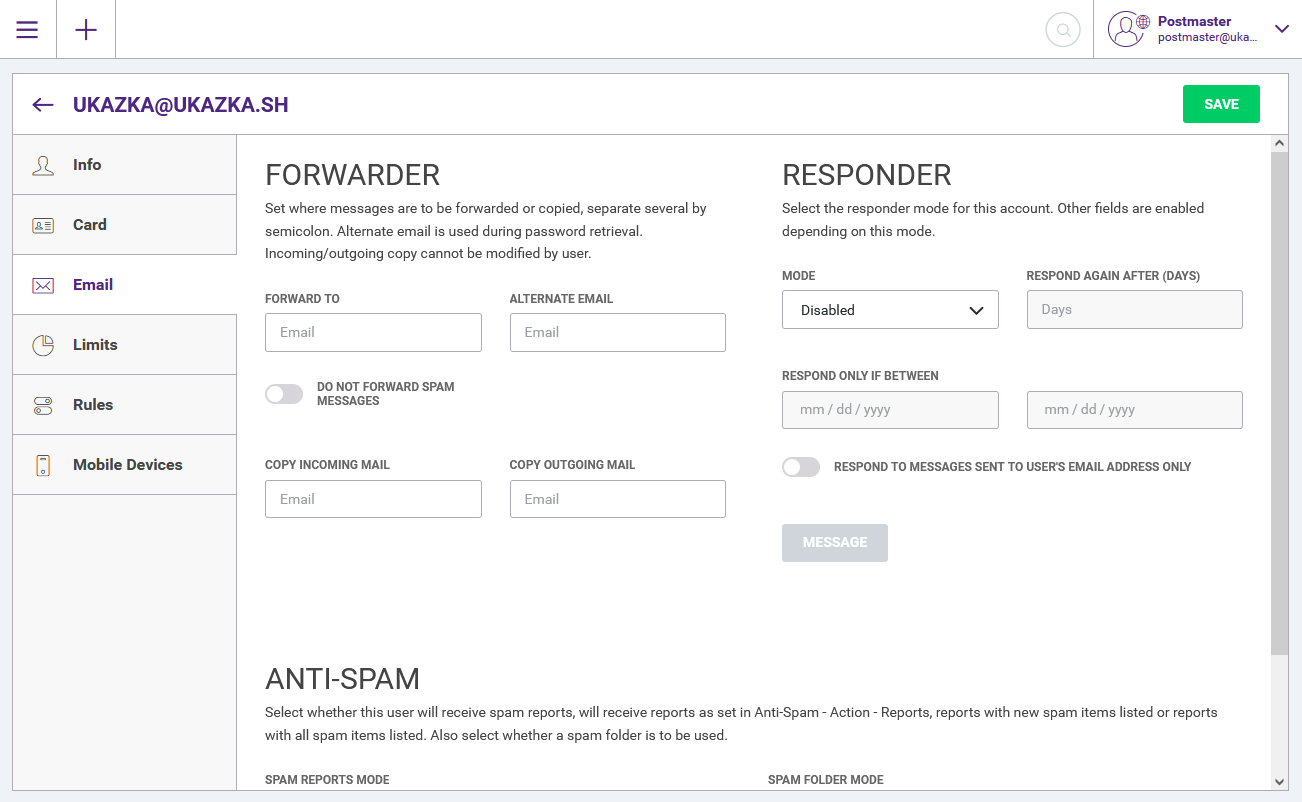Switch to the Rules tab

click(93, 405)
